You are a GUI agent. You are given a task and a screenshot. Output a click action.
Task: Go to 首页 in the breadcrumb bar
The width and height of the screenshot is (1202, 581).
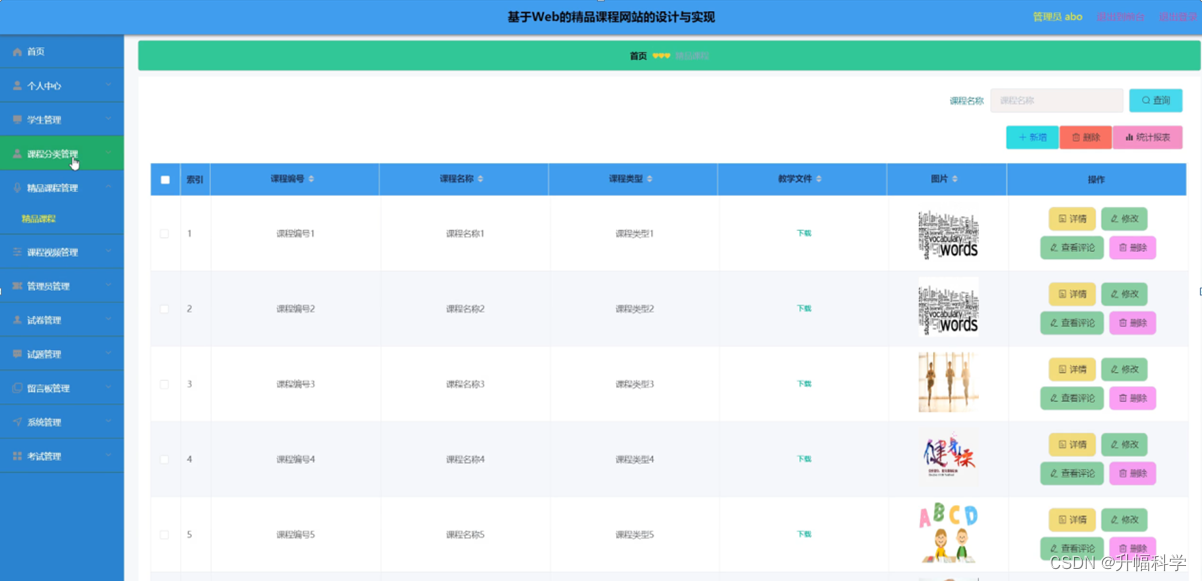click(638, 56)
